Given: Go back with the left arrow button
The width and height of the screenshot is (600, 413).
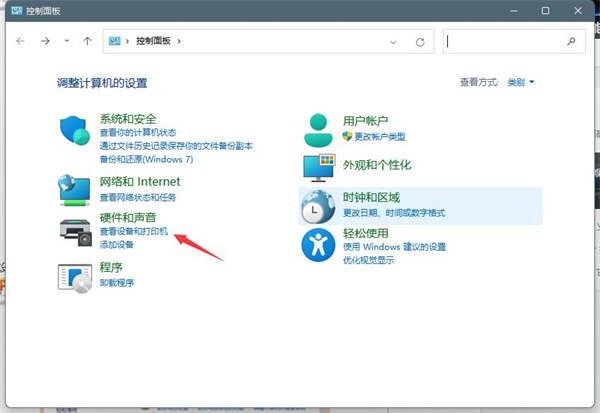Looking at the screenshot, I should [x=22, y=41].
